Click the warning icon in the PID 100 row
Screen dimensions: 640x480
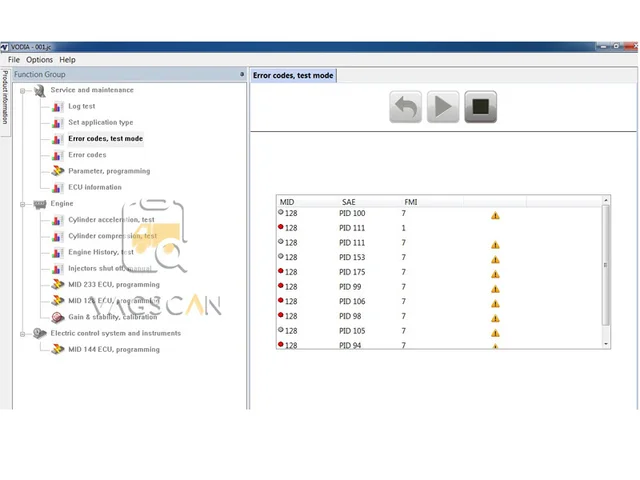coord(495,216)
